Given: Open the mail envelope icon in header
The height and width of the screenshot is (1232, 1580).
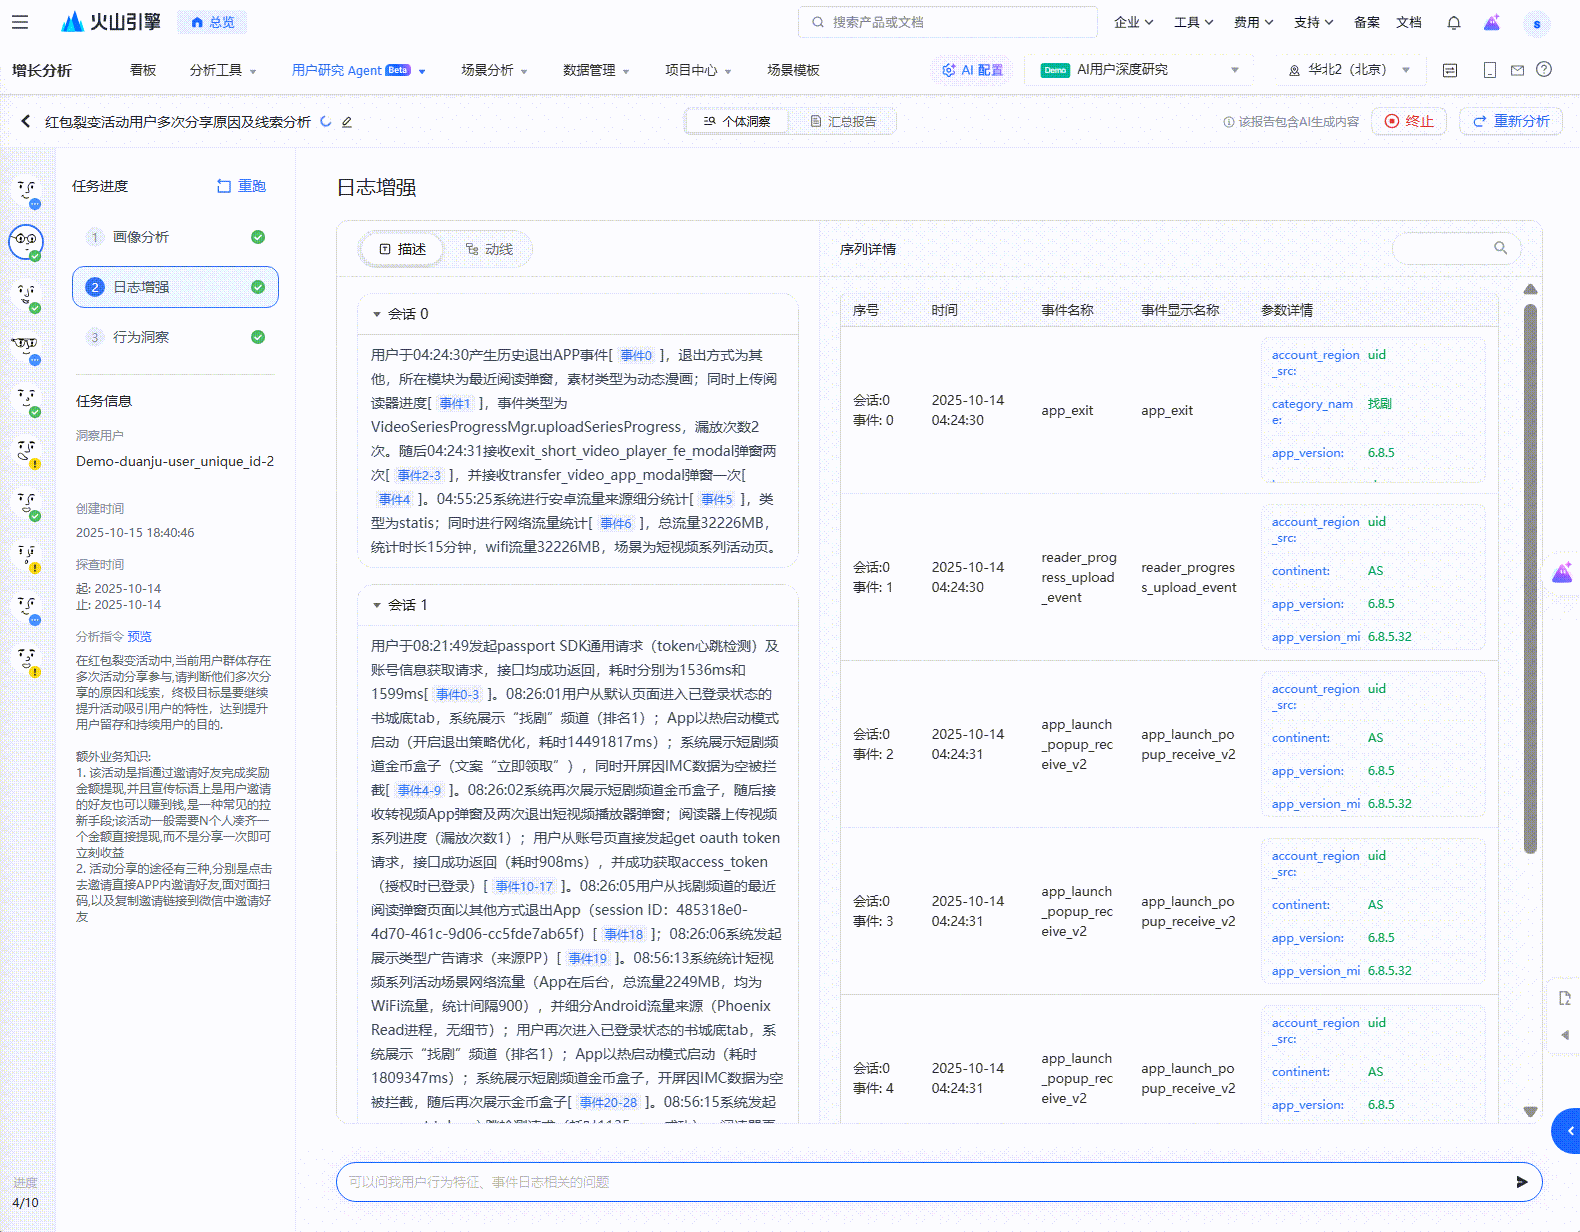Looking at the screenshot, I should point(1517,70).
